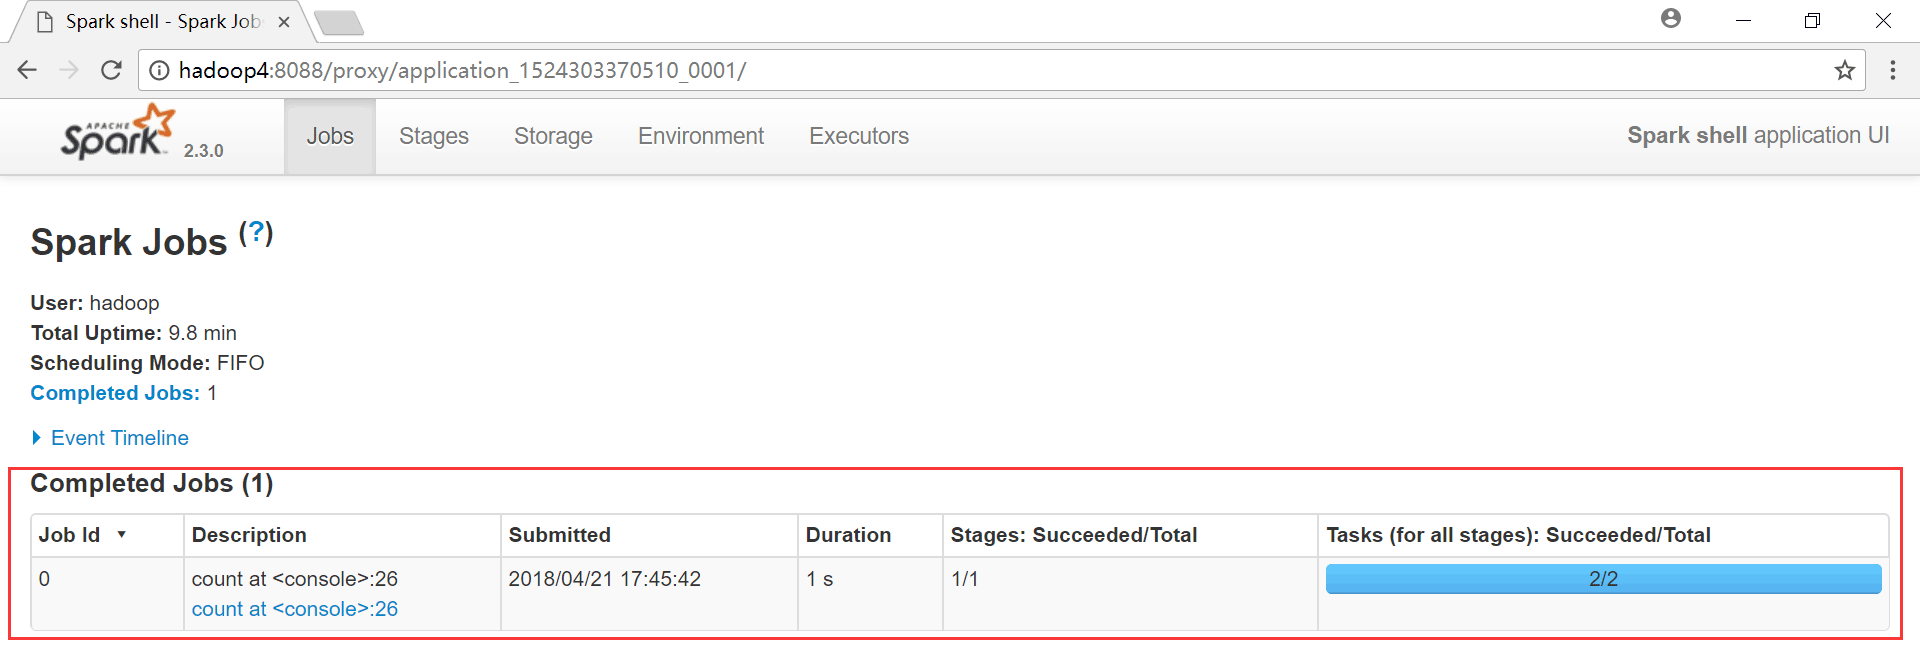
Task: Jump to the Completed Jobs: link
Action: click(x=115, y=393)
